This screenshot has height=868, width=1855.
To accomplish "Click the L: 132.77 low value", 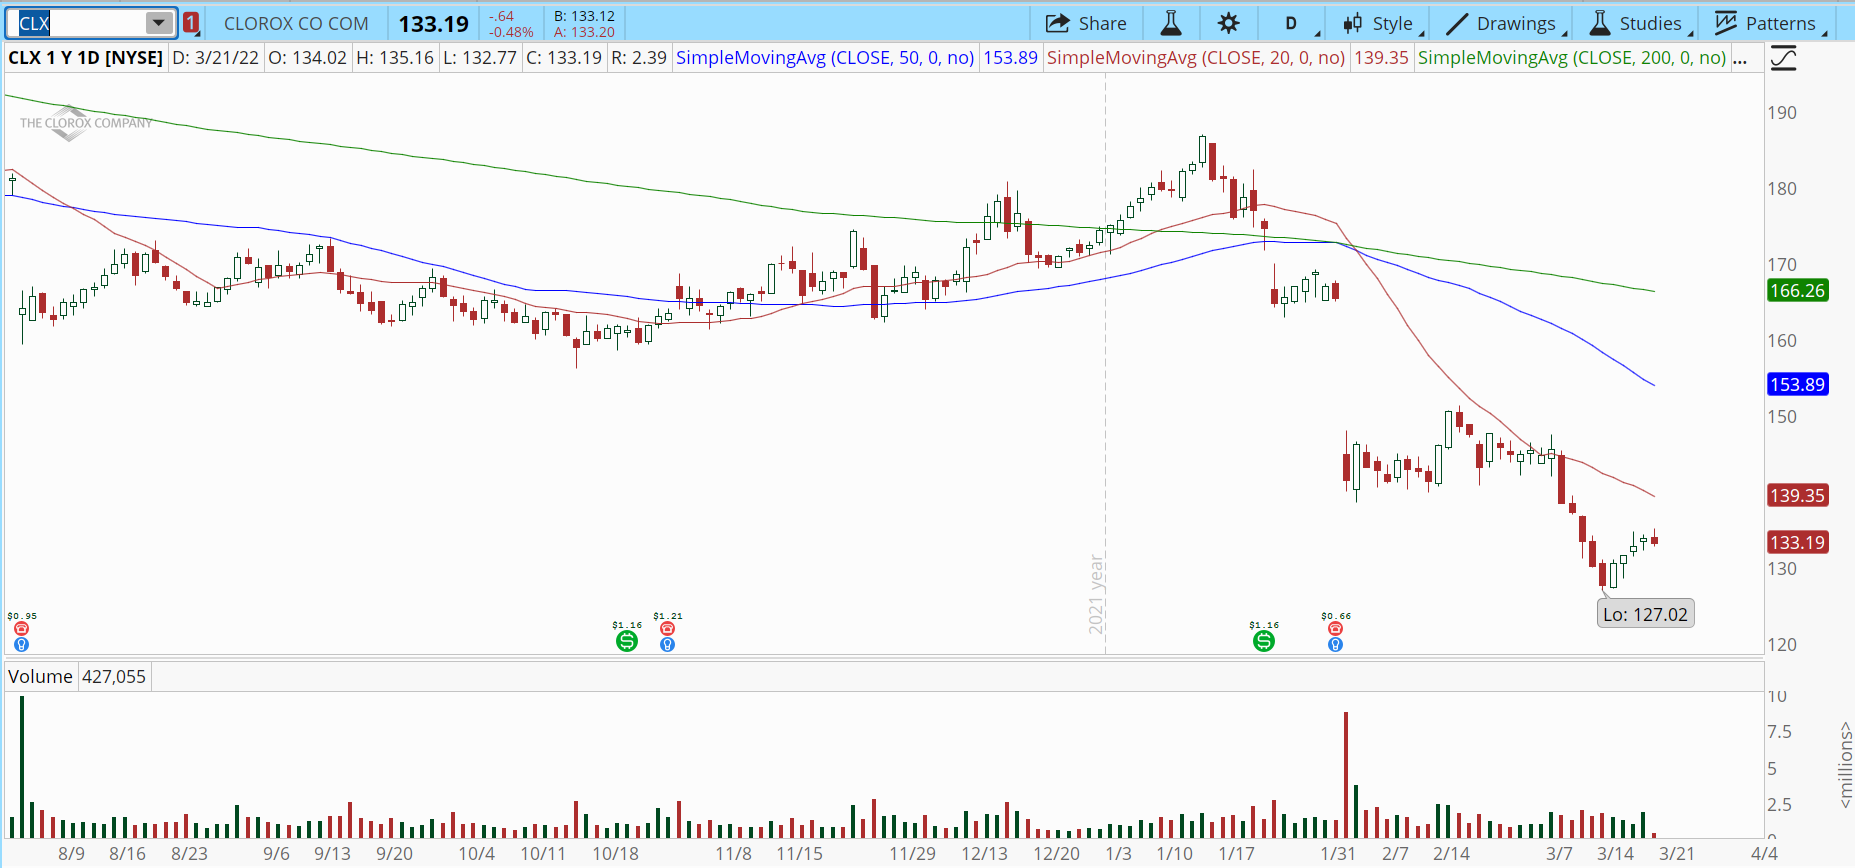I will [480, 58].
